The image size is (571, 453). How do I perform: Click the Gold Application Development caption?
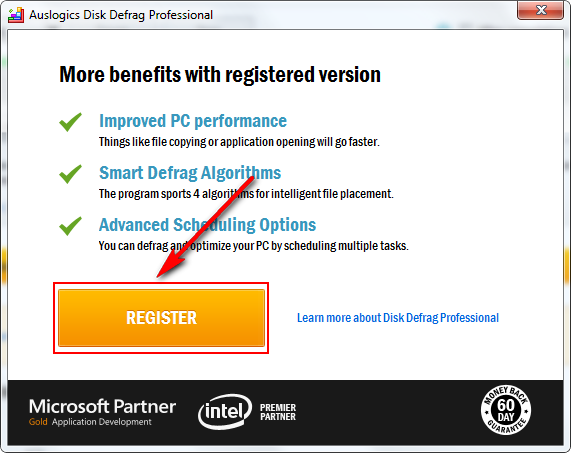tap(90, 422)
